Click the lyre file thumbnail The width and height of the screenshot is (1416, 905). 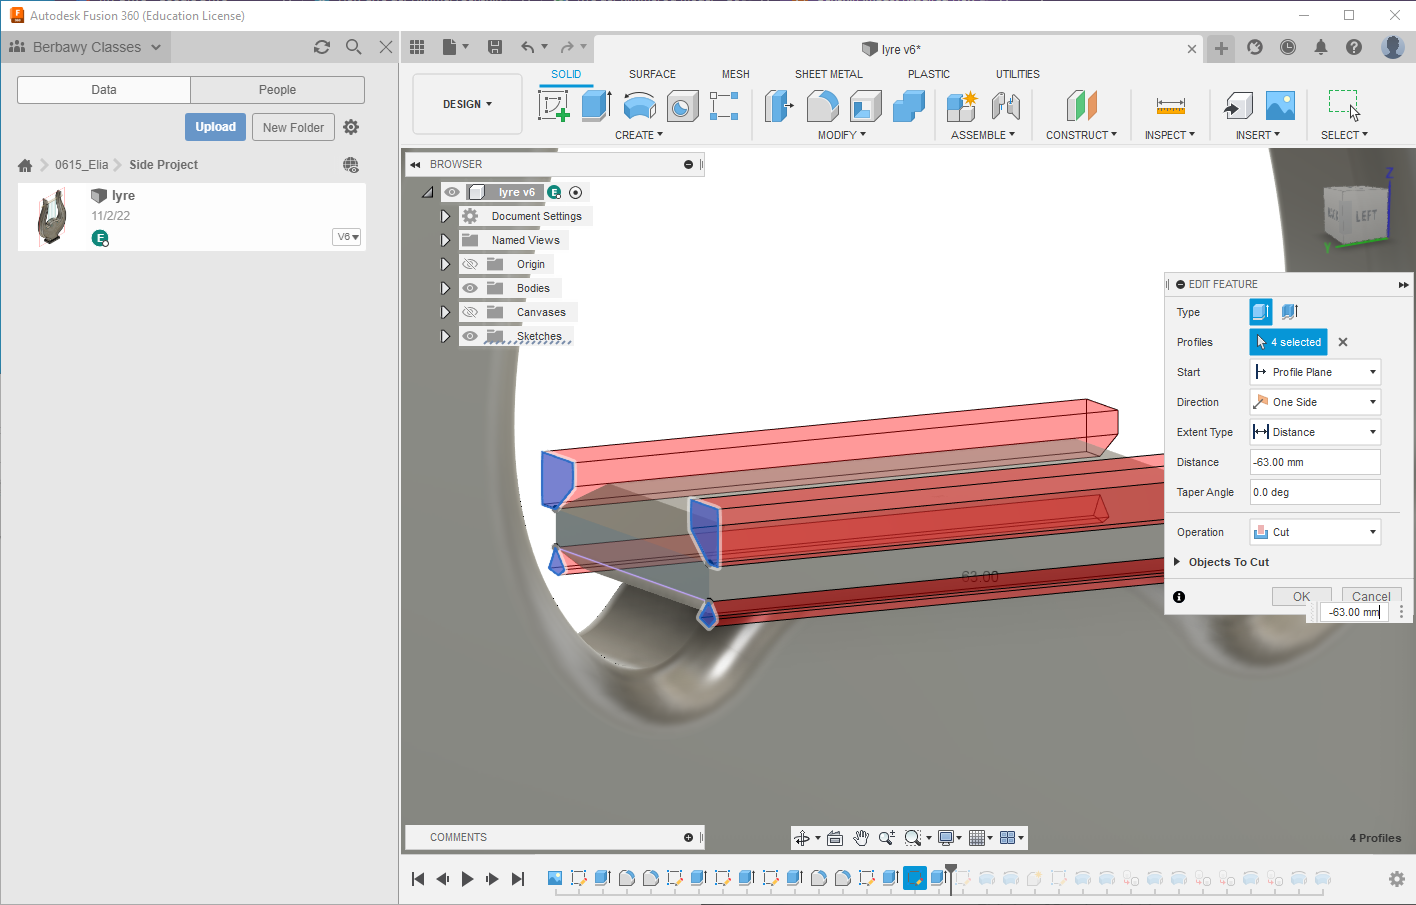(52, 217)
